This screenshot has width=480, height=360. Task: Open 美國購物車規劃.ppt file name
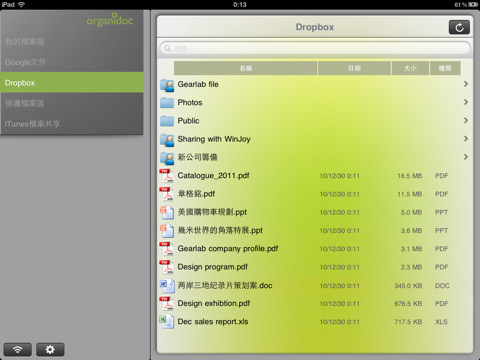tap(212, 212)
